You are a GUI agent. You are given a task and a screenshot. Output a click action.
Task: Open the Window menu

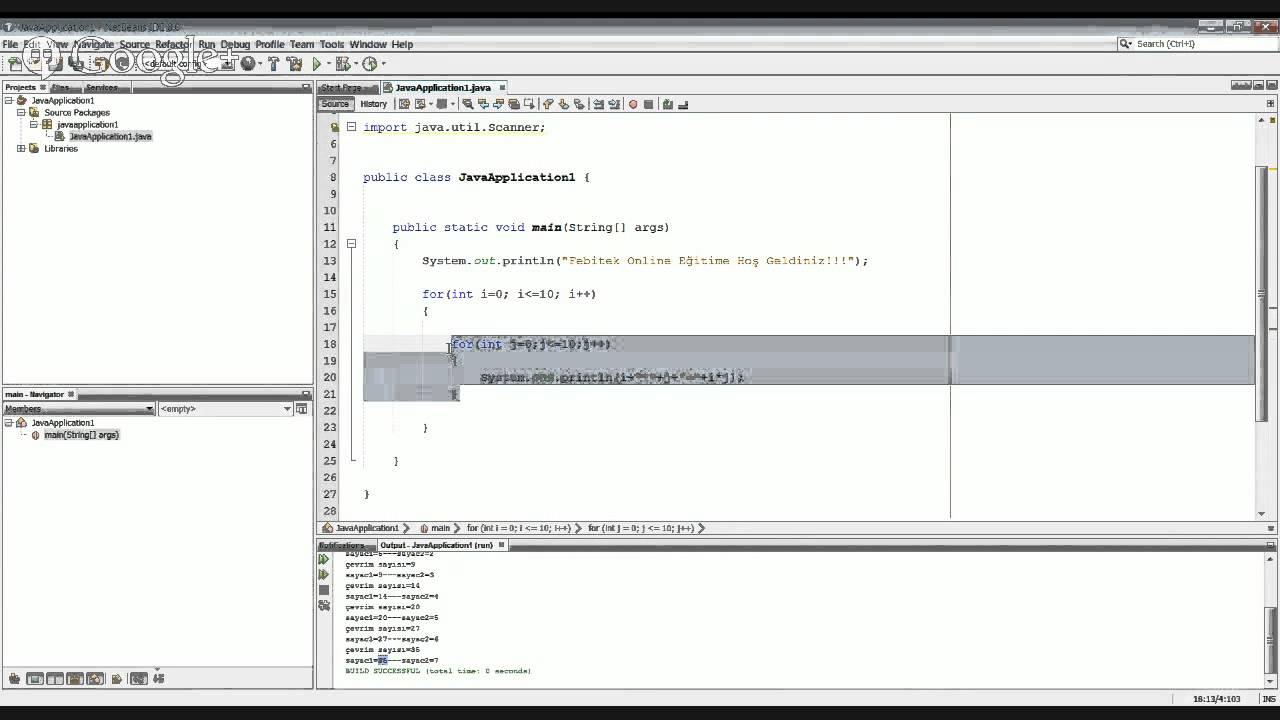(368, 44)
